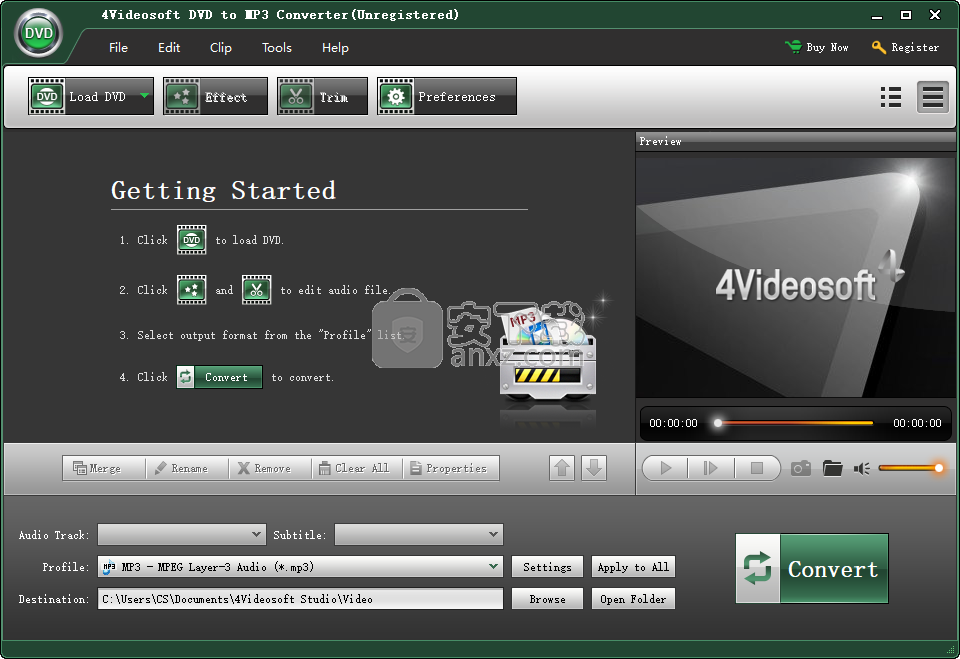Viewport: 960px width, 659px height.
Task: Click the DVD logo in the top-left corner
Action: coord(39,33)
